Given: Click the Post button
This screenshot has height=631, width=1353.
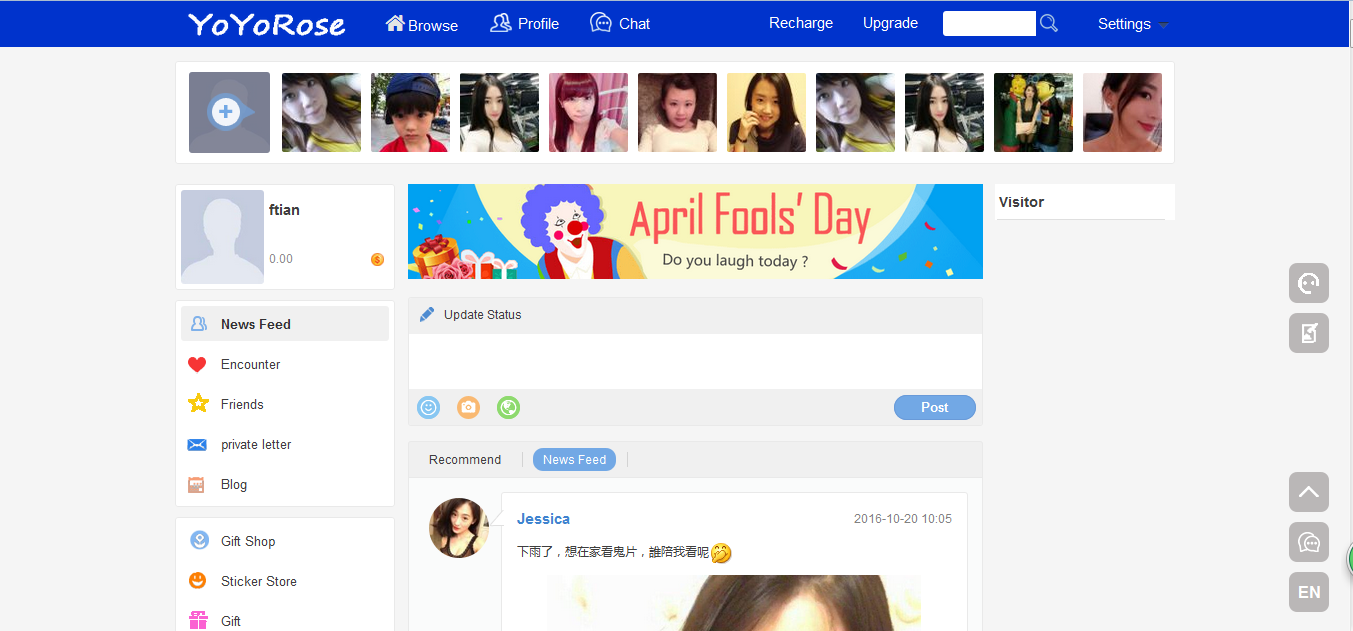Looking at the screenshot, I should pos(935,407).
